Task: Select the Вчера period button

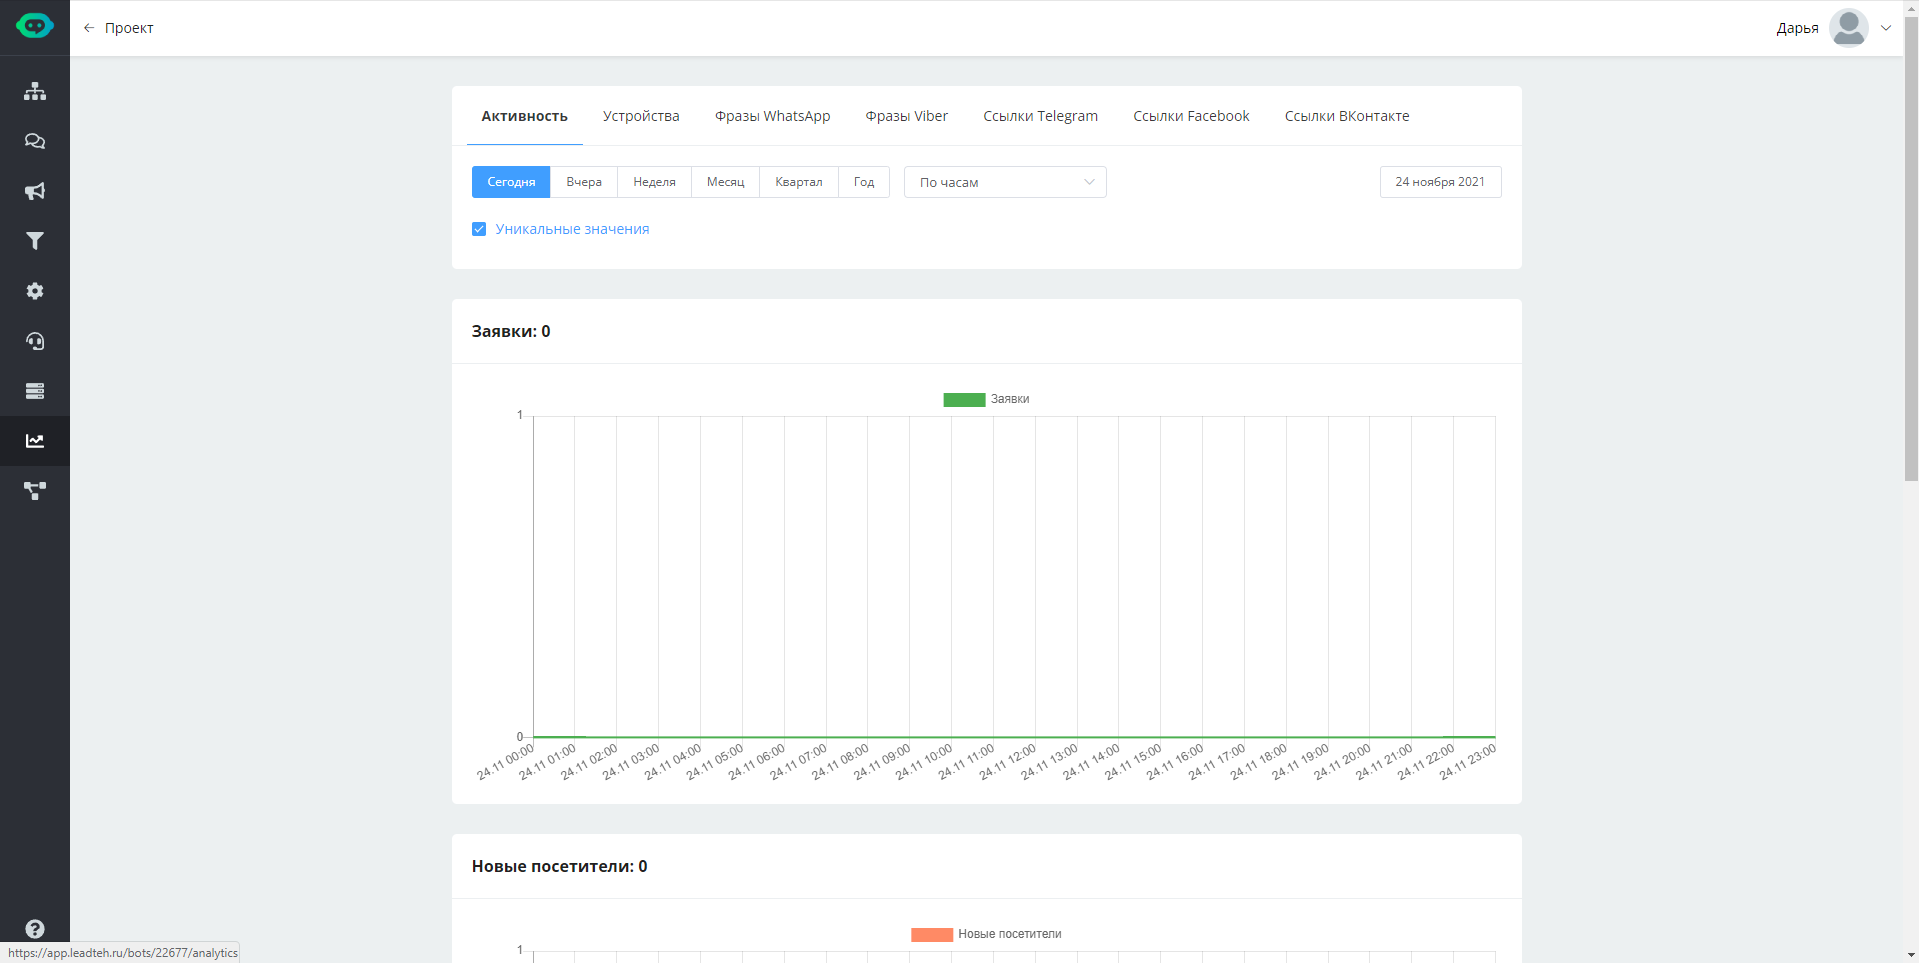Action: pyautogui.click(x=584, y=182)
